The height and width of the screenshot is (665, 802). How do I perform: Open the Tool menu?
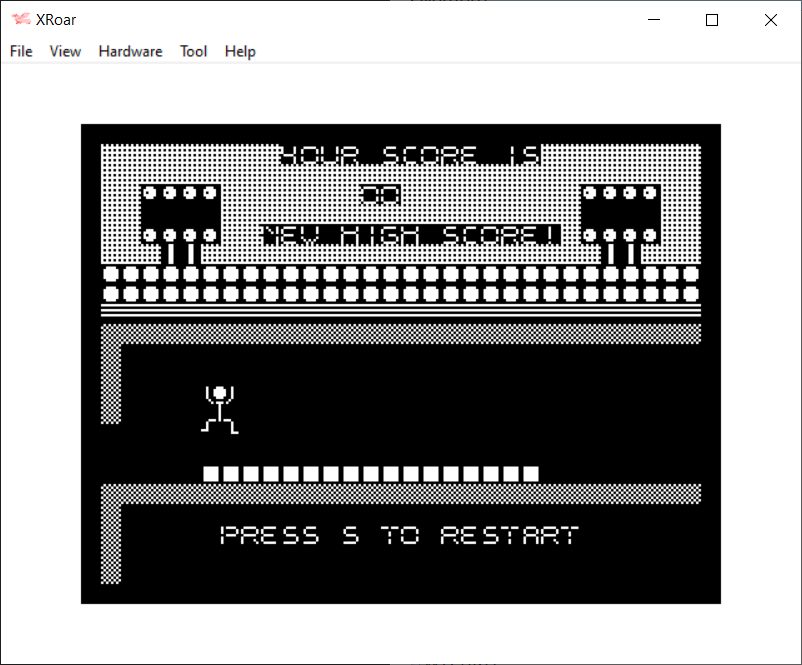click(193, 51)
